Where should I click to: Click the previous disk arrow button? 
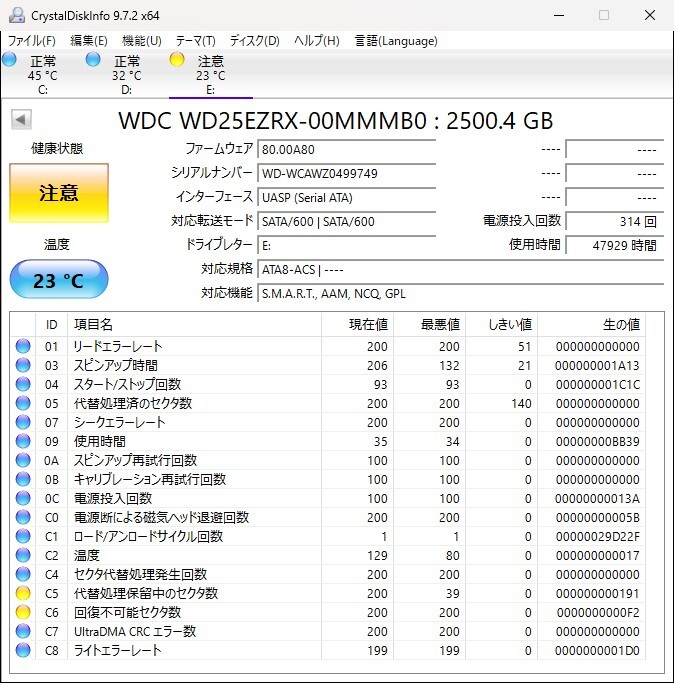21,119
